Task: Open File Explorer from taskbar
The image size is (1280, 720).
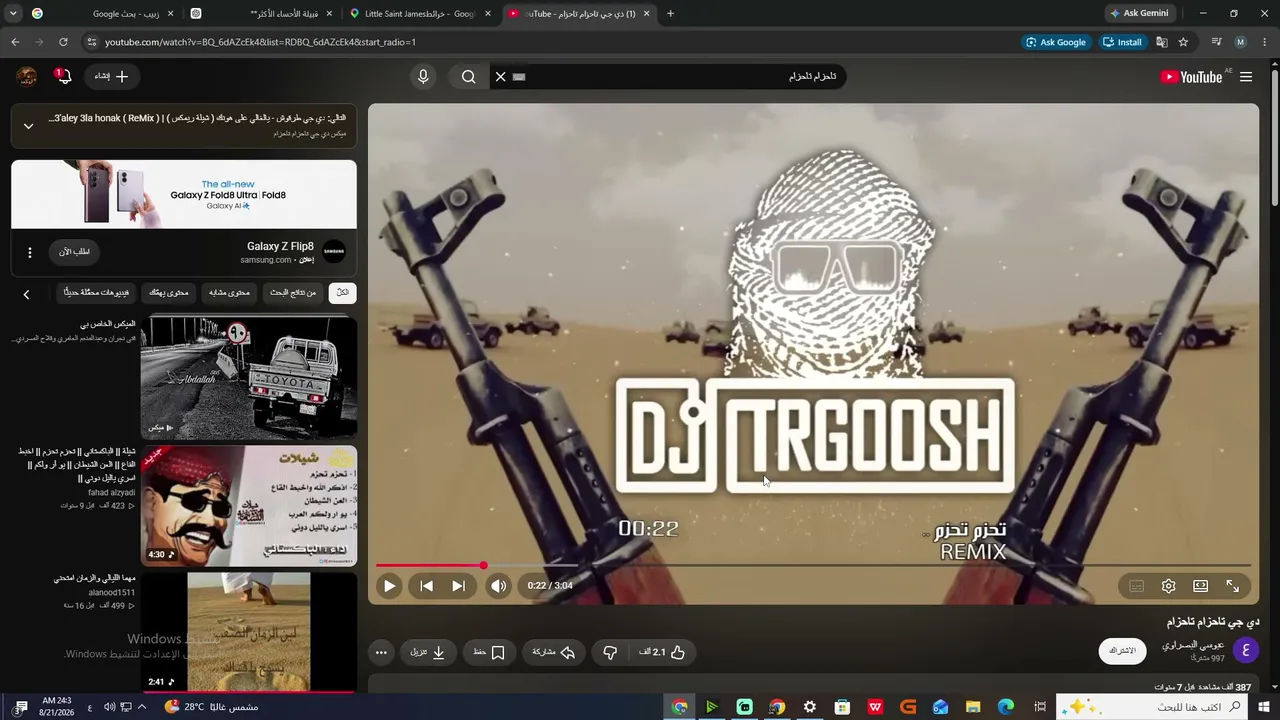Action: [x=973, y=707]
